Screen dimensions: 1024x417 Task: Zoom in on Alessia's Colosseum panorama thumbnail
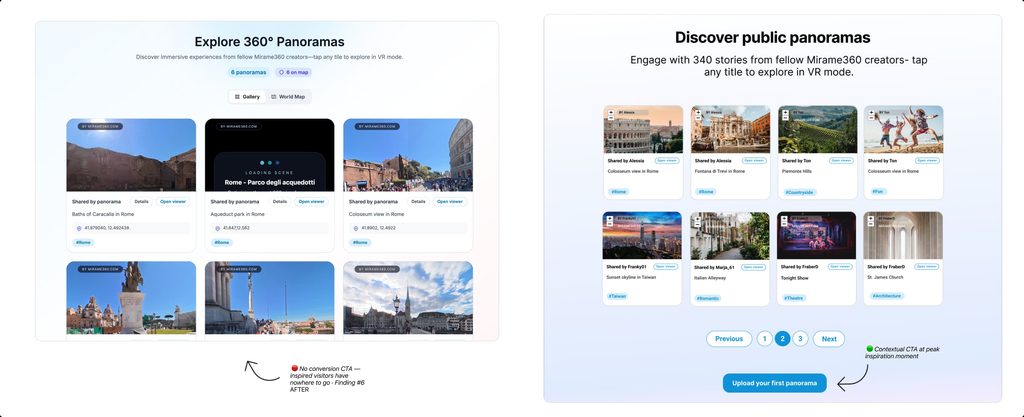[x=611, y=112]
